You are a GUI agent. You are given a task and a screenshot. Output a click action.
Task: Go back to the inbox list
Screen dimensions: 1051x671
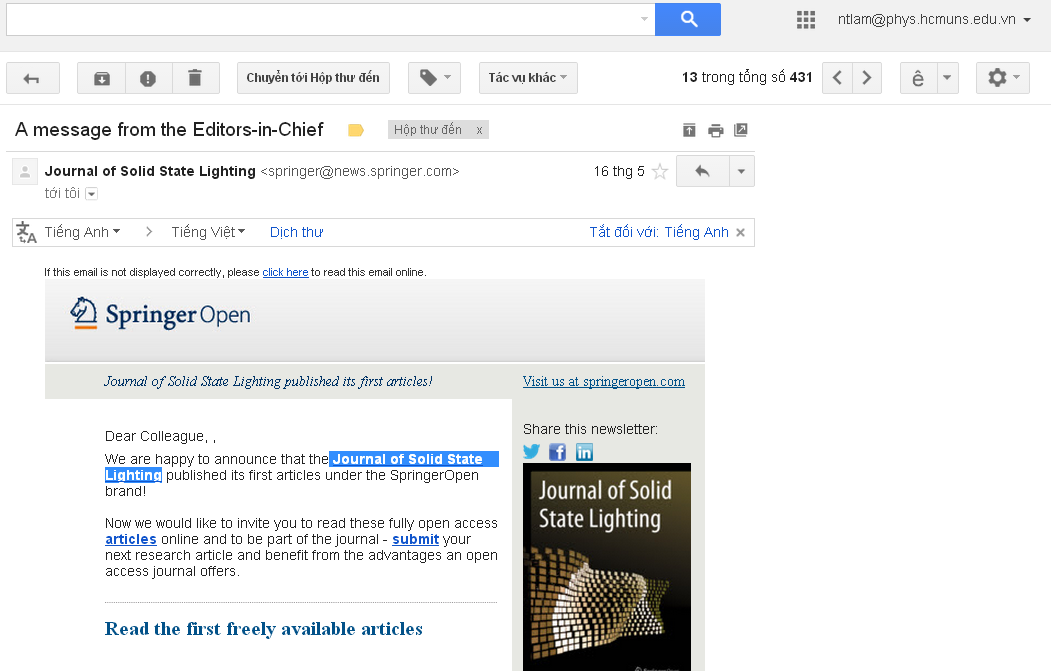pyautogui.click(x=33, y=78)
